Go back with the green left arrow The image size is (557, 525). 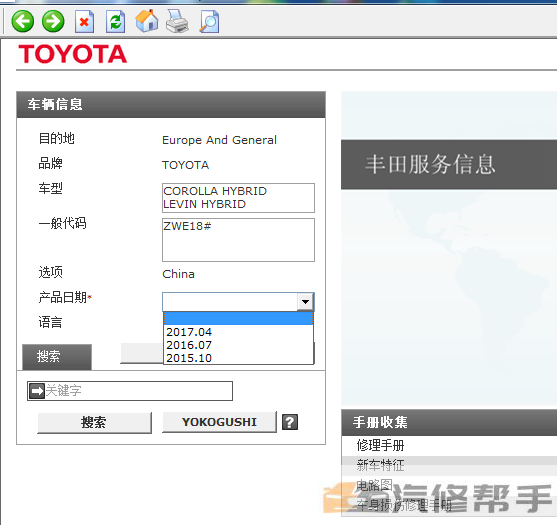(x=23, y=21)
